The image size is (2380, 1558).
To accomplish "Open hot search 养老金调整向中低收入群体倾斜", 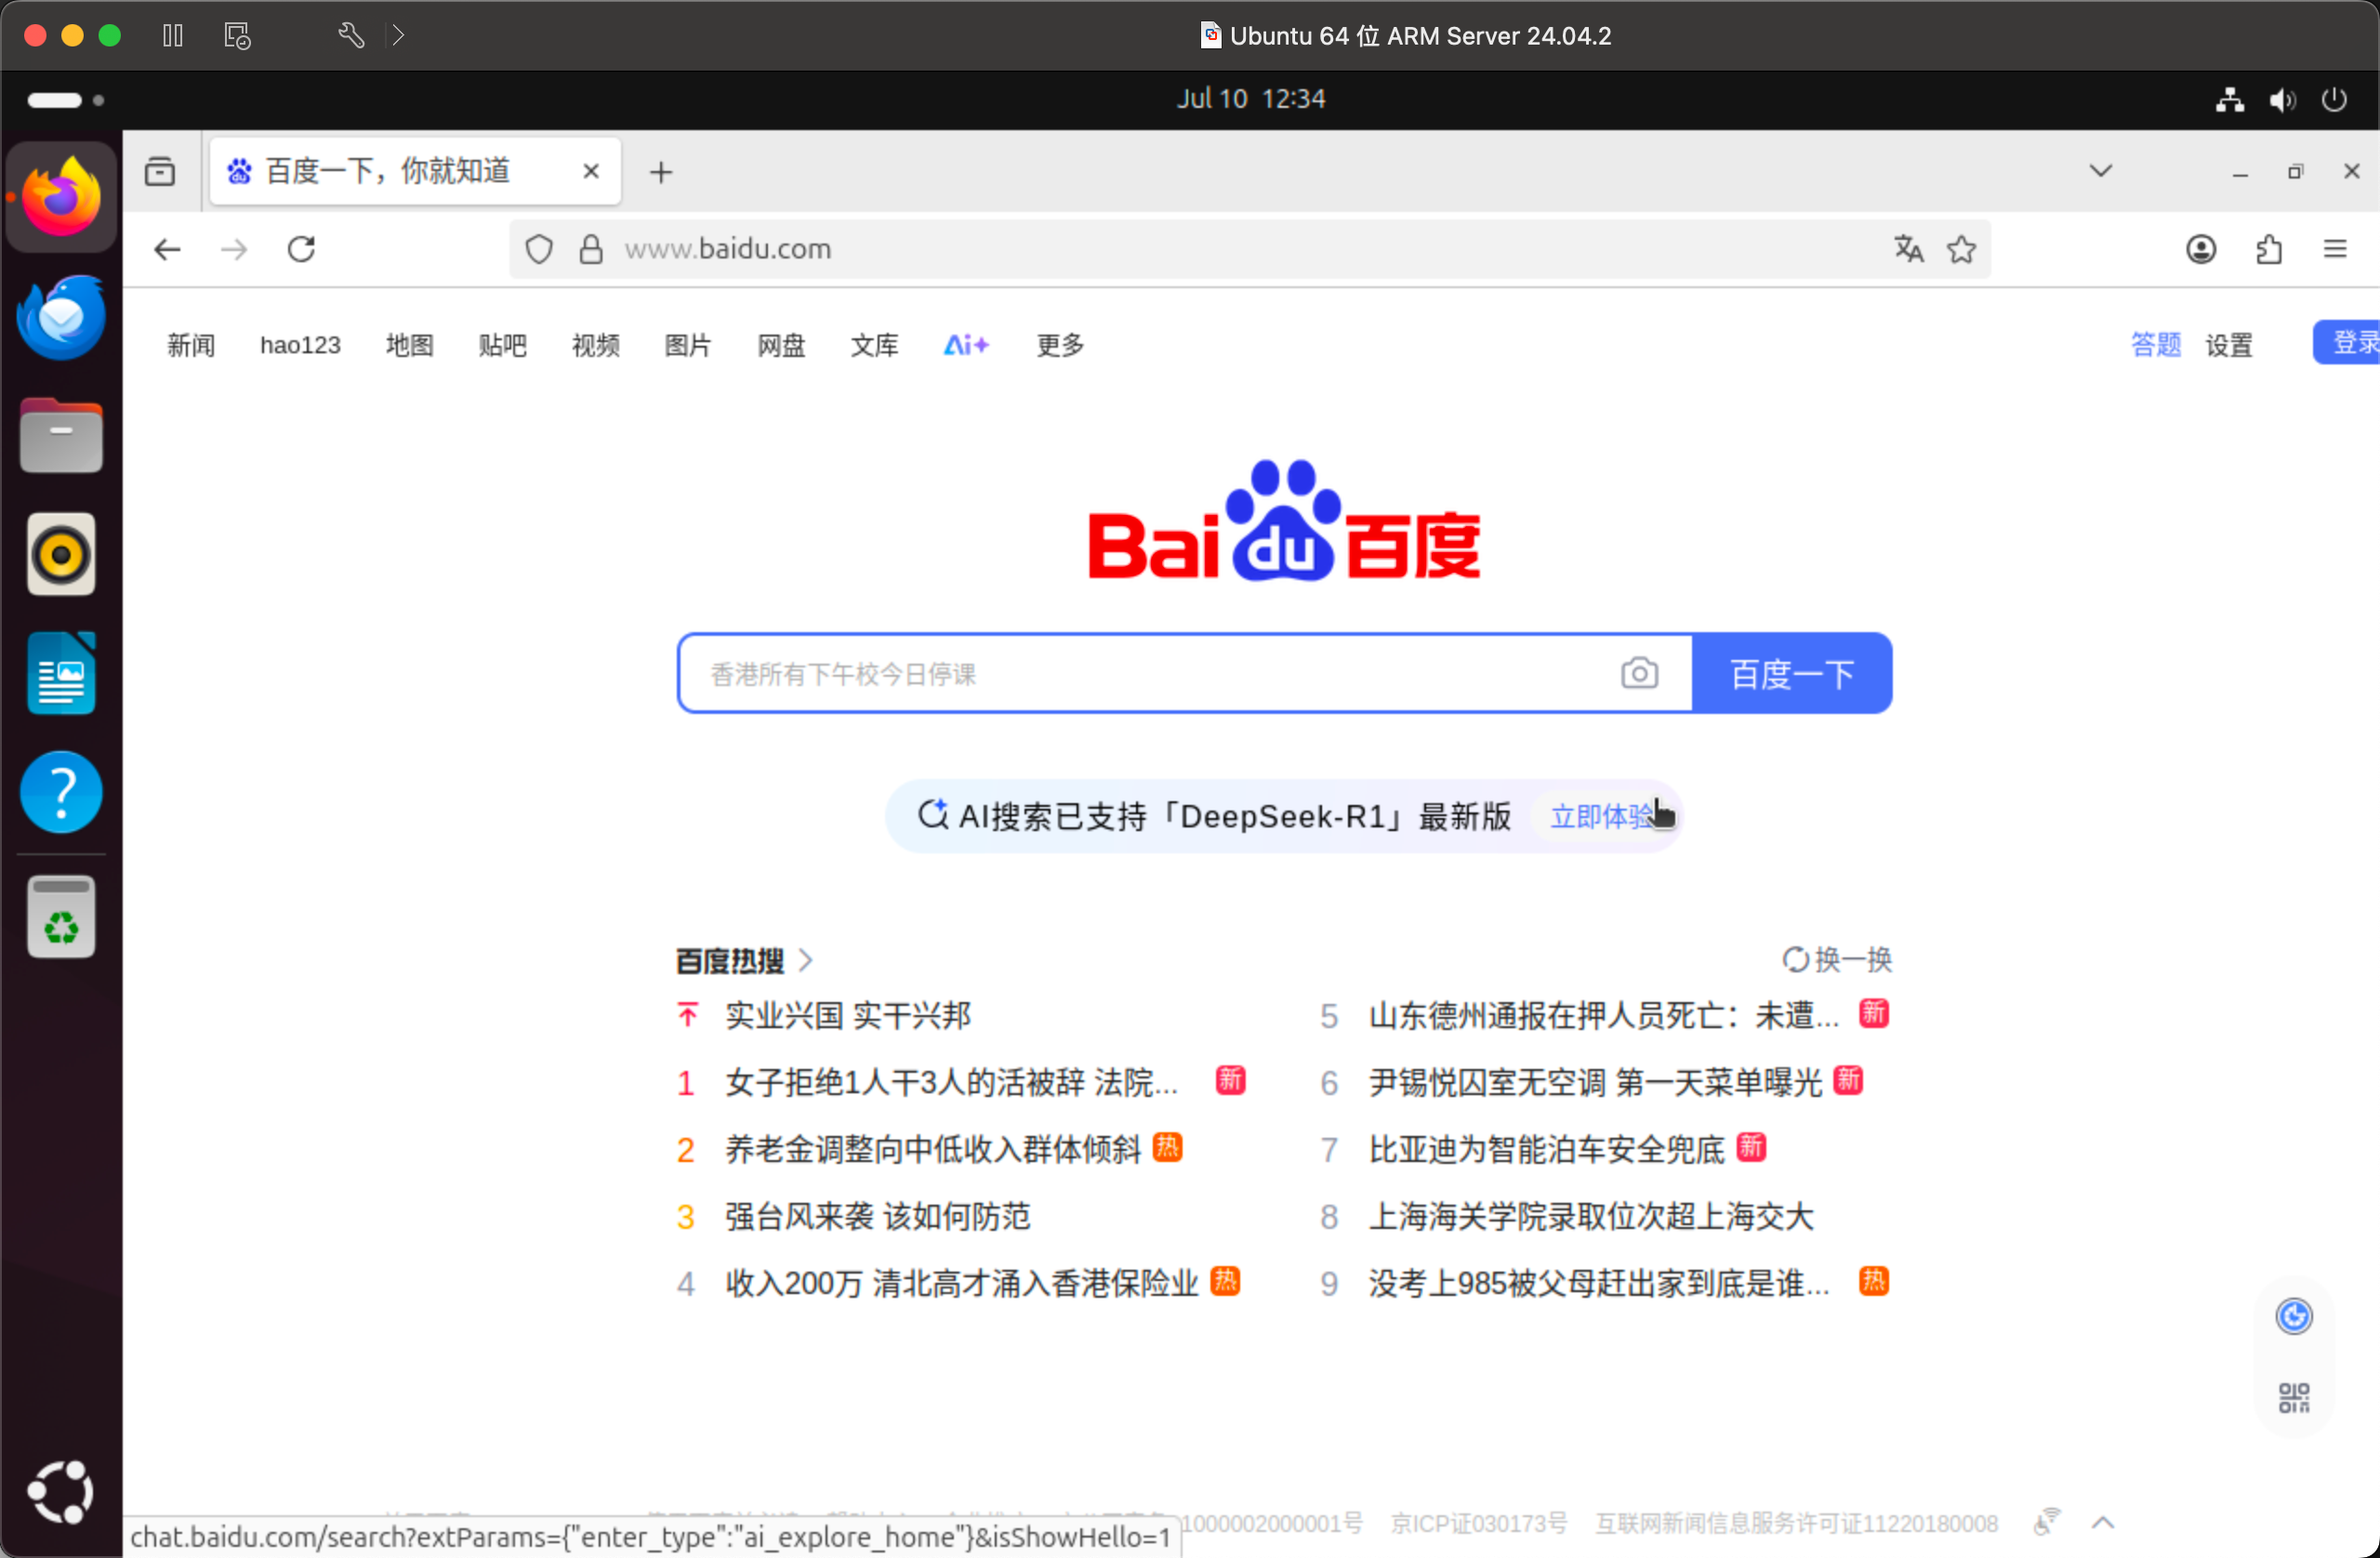I will (x=933, y=1149).
